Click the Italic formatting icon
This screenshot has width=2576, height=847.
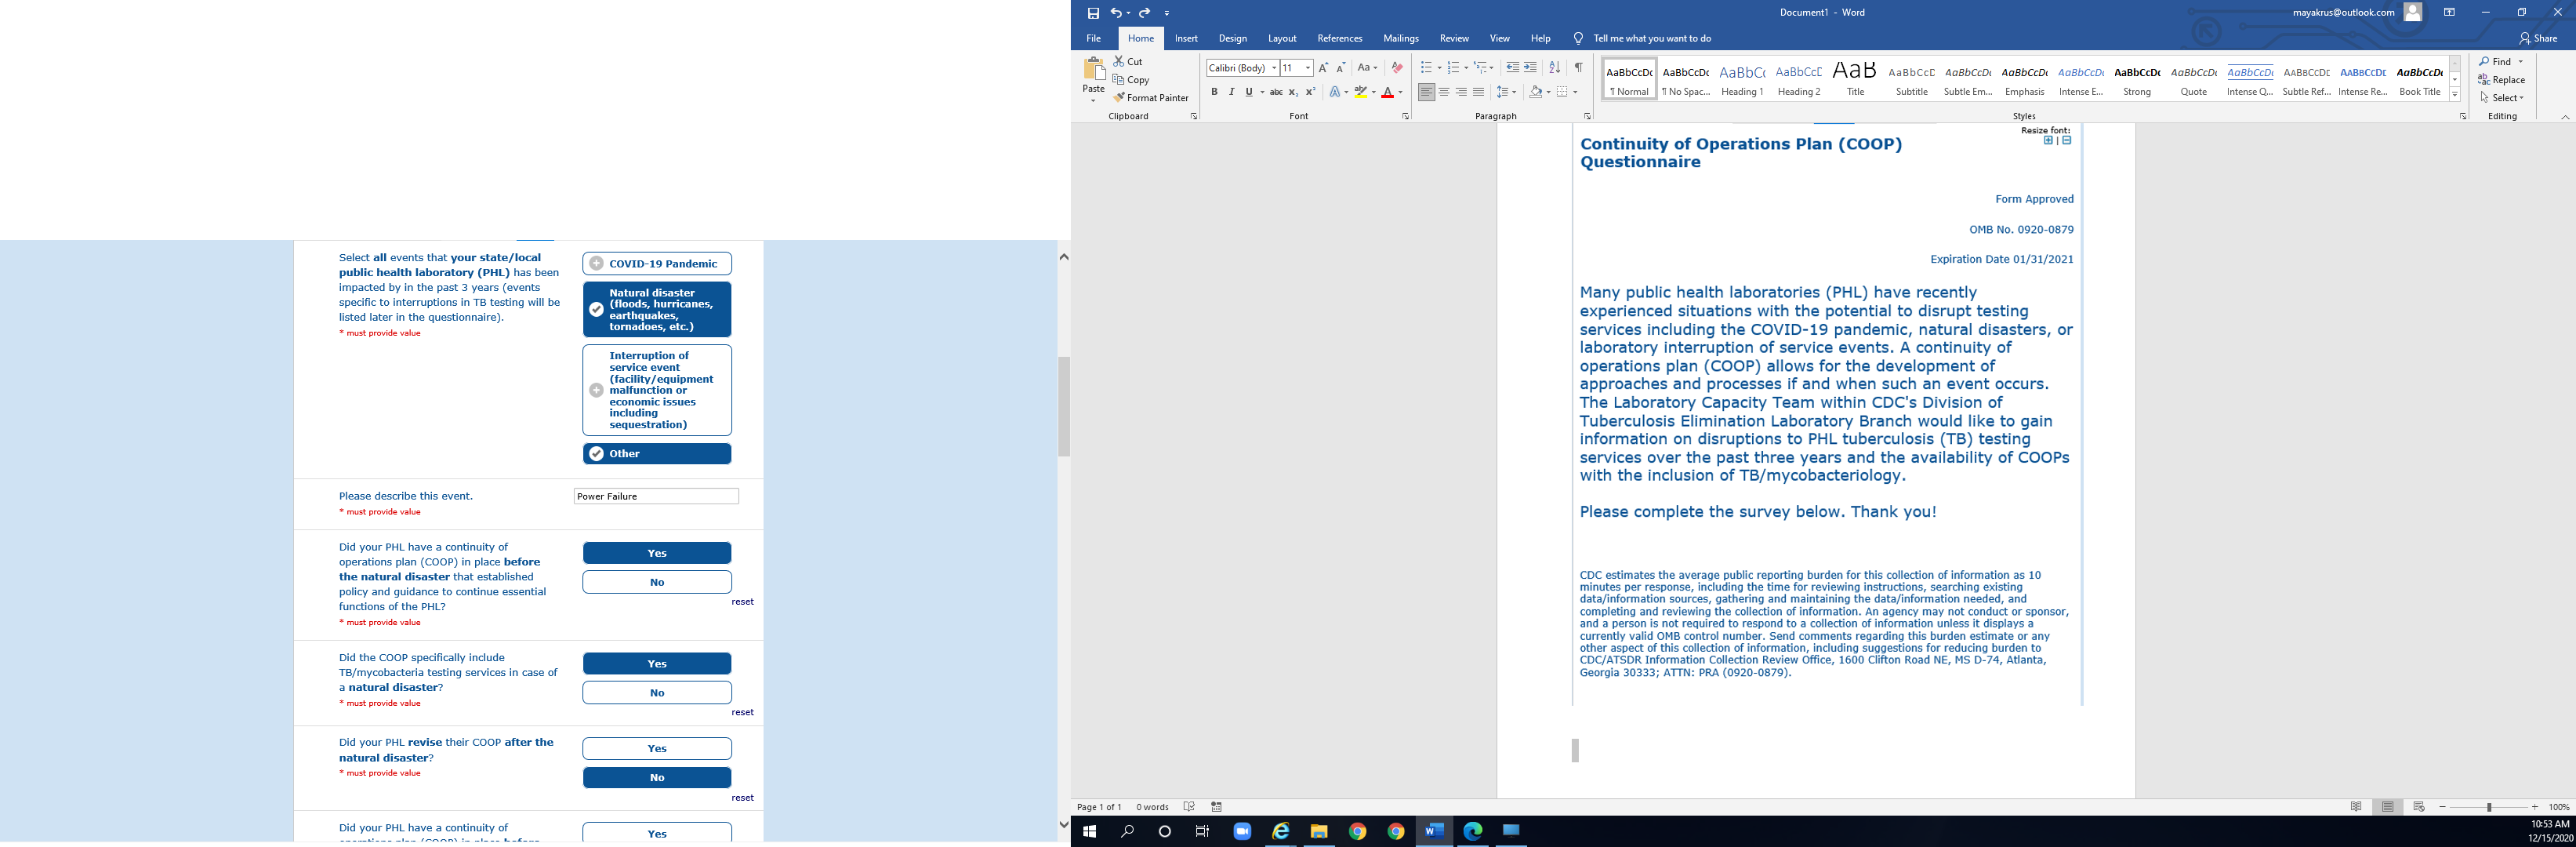(1231, 92)
